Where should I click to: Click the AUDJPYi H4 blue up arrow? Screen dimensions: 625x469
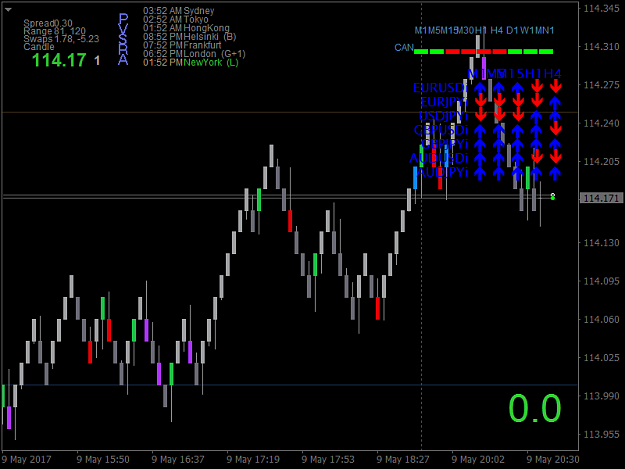(555, 173)
